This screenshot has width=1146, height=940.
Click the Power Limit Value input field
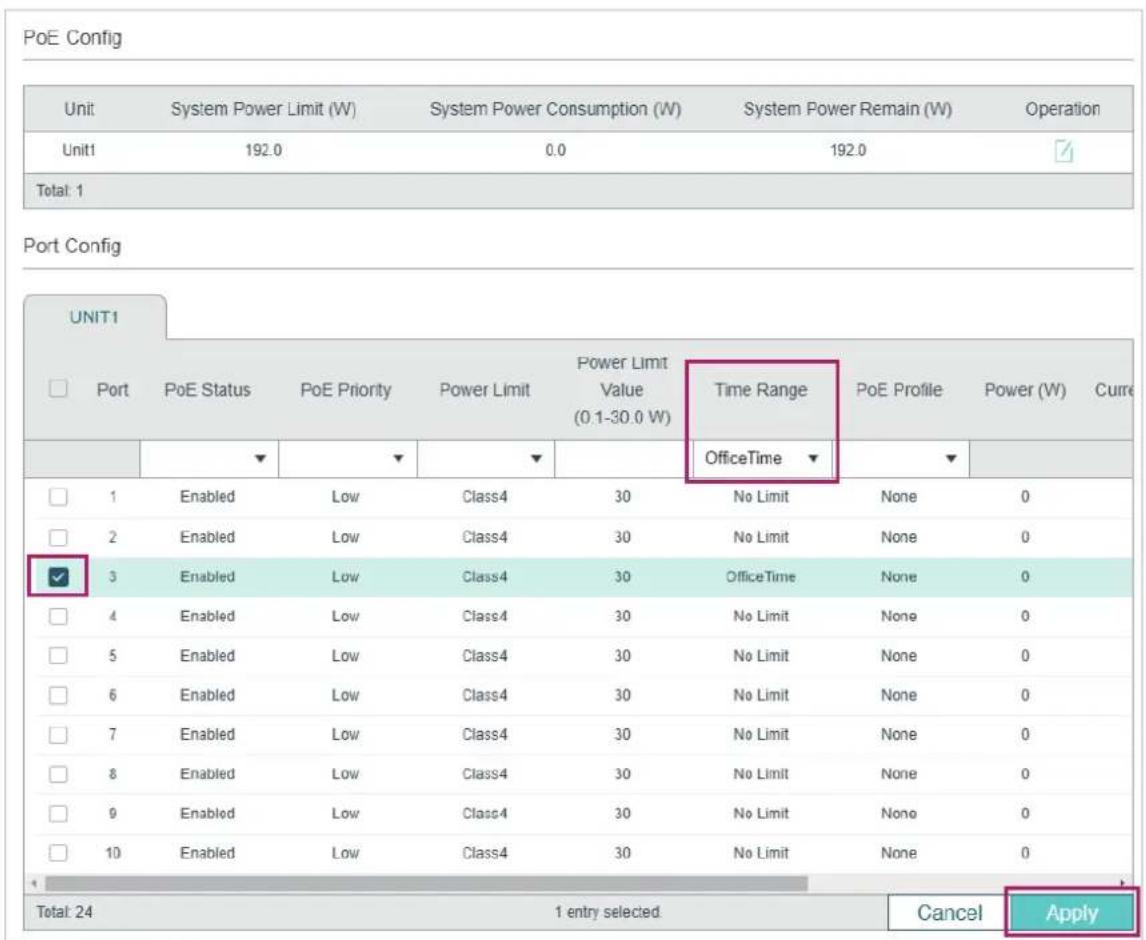pyautogui.click(x=623, y=458)
